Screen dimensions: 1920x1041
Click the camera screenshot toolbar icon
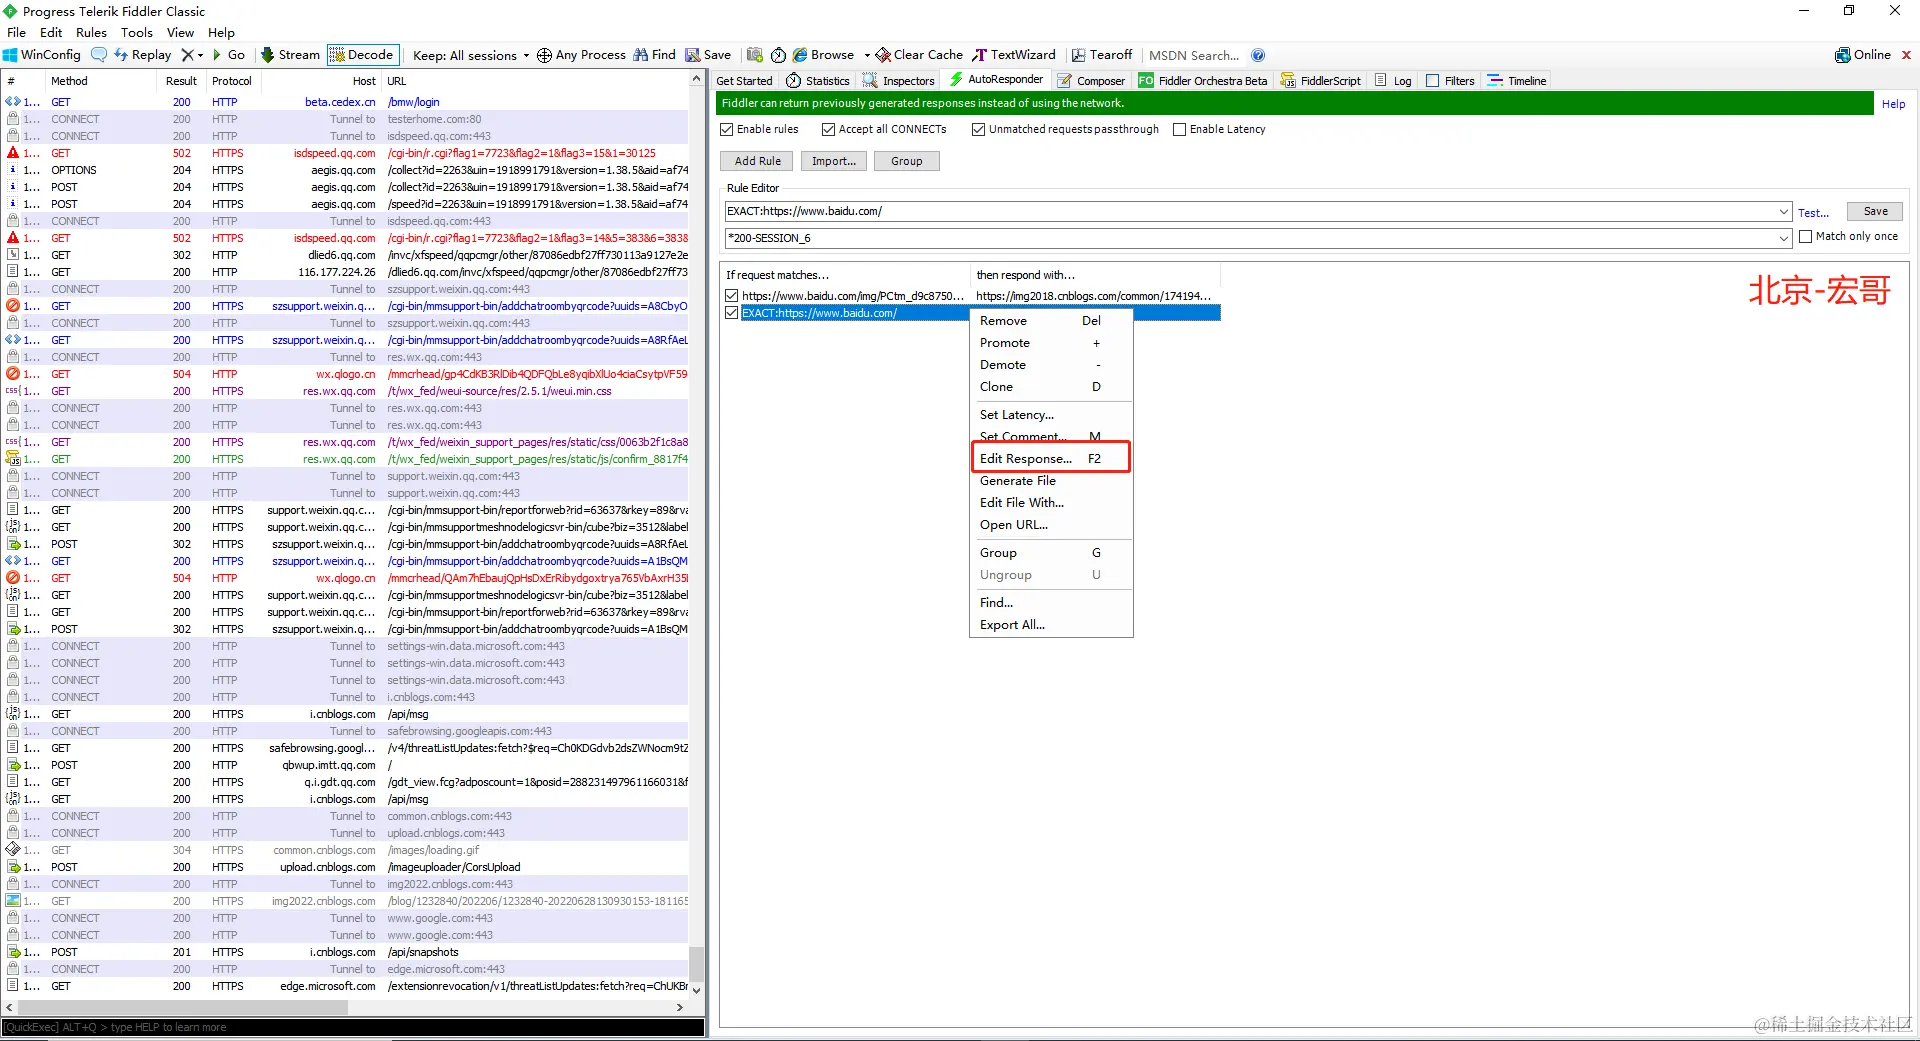[x=755, y=55]
